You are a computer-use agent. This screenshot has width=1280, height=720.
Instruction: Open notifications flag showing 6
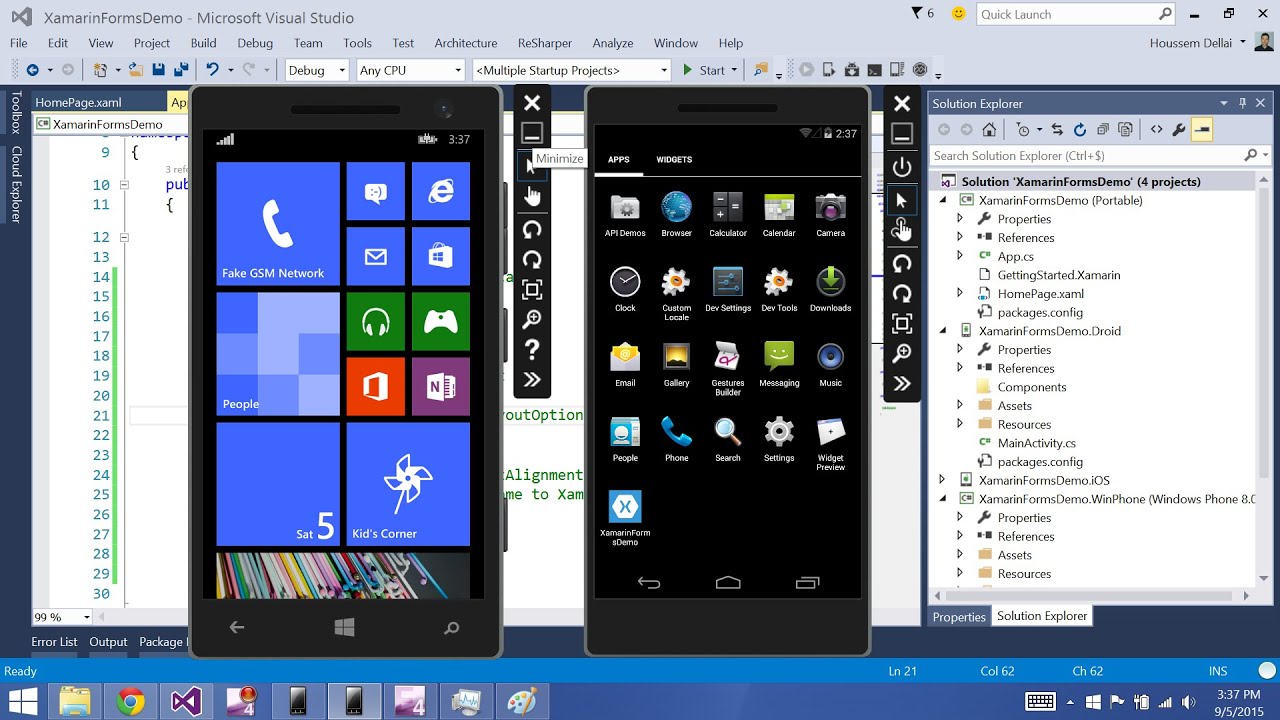click(923, 13)
